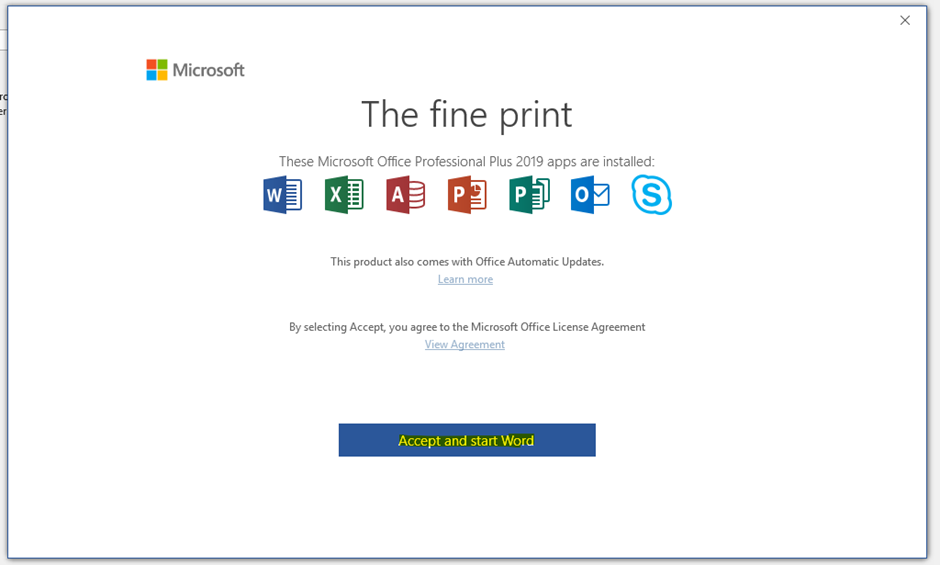This screenshot has height=565, width=940.
Task: Click the Microsoft four-square logo
Action: pyautogui.click(x=157, y=70)
